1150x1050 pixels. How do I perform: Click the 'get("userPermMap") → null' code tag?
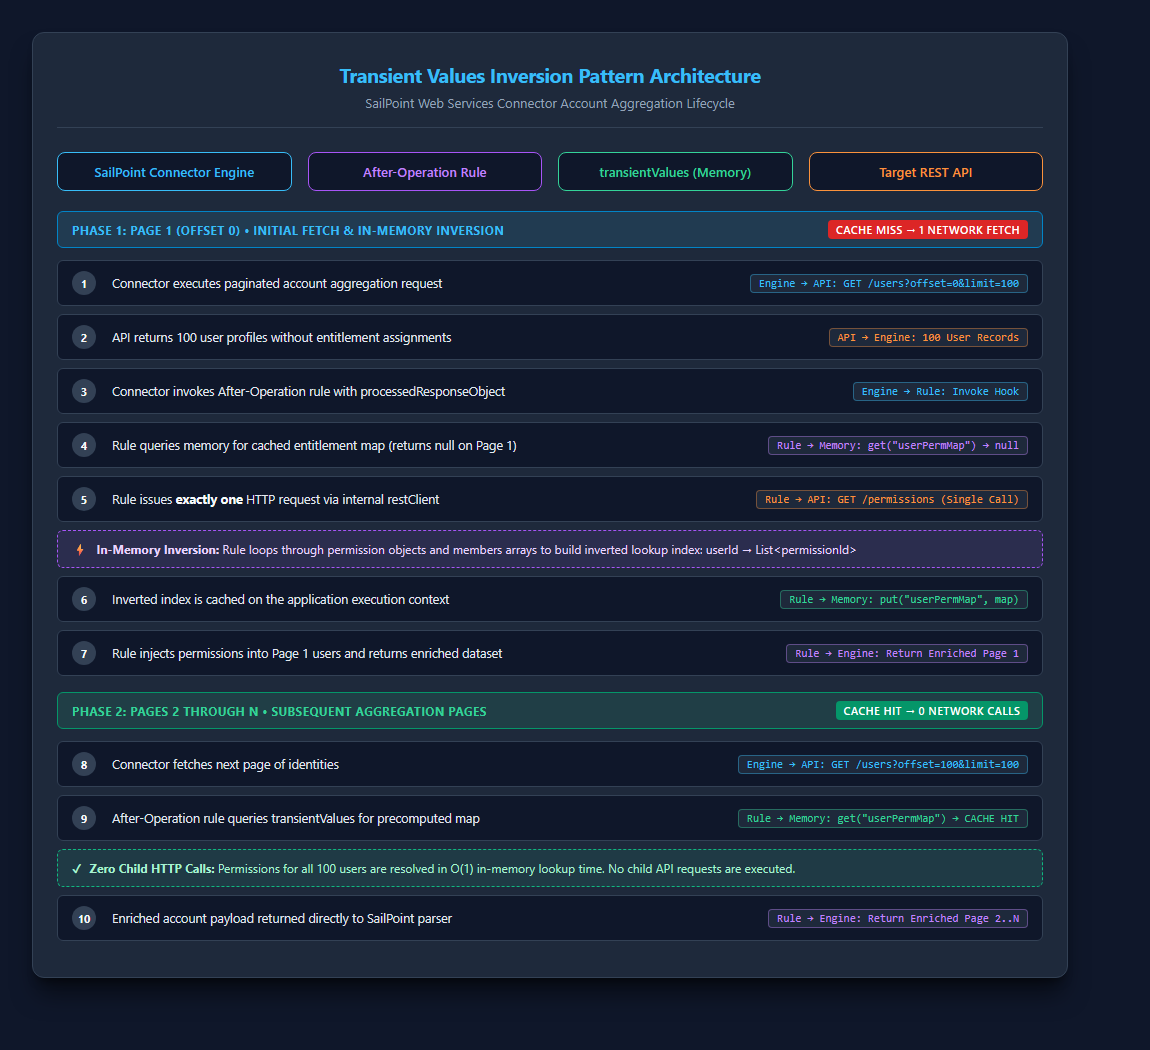[x=898, y=446]
